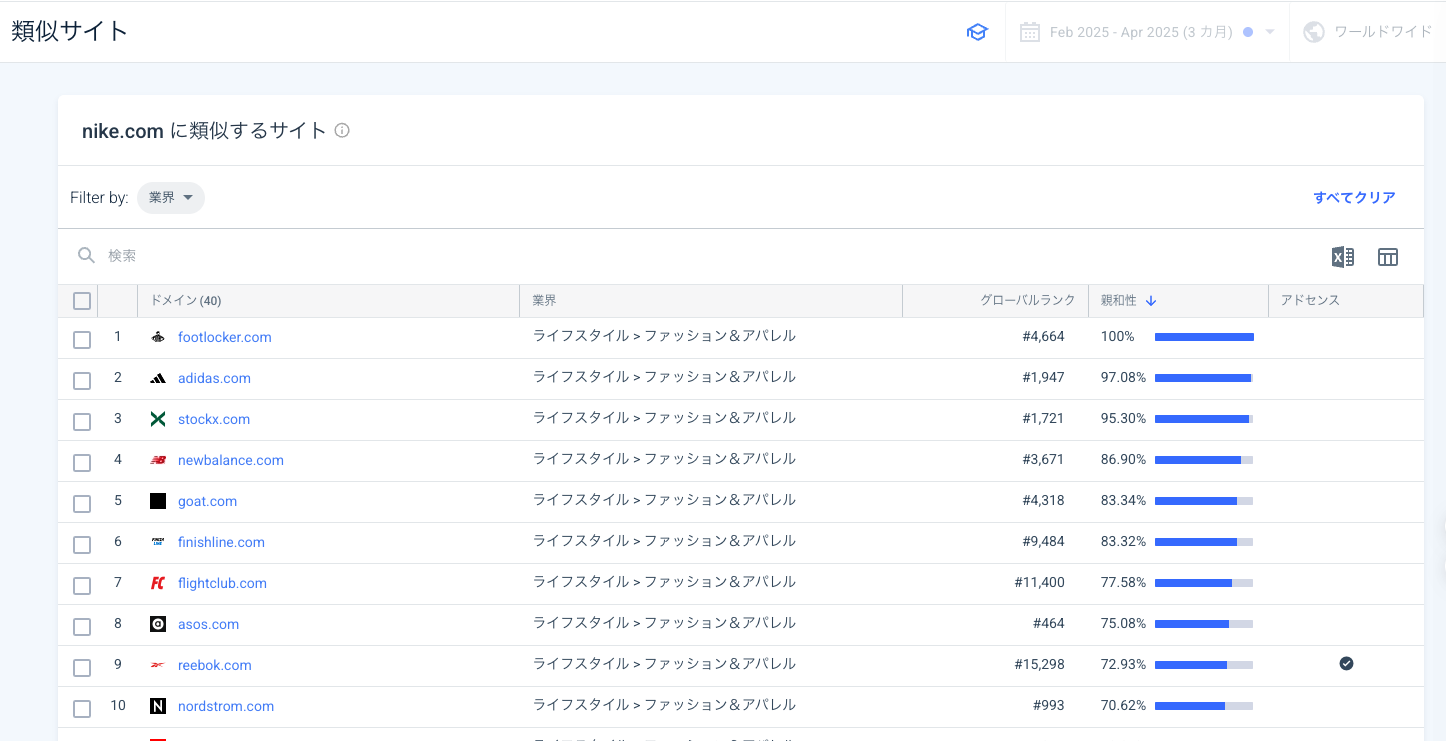
Task: Open the footlocker.com link
Action: [225, 337]
